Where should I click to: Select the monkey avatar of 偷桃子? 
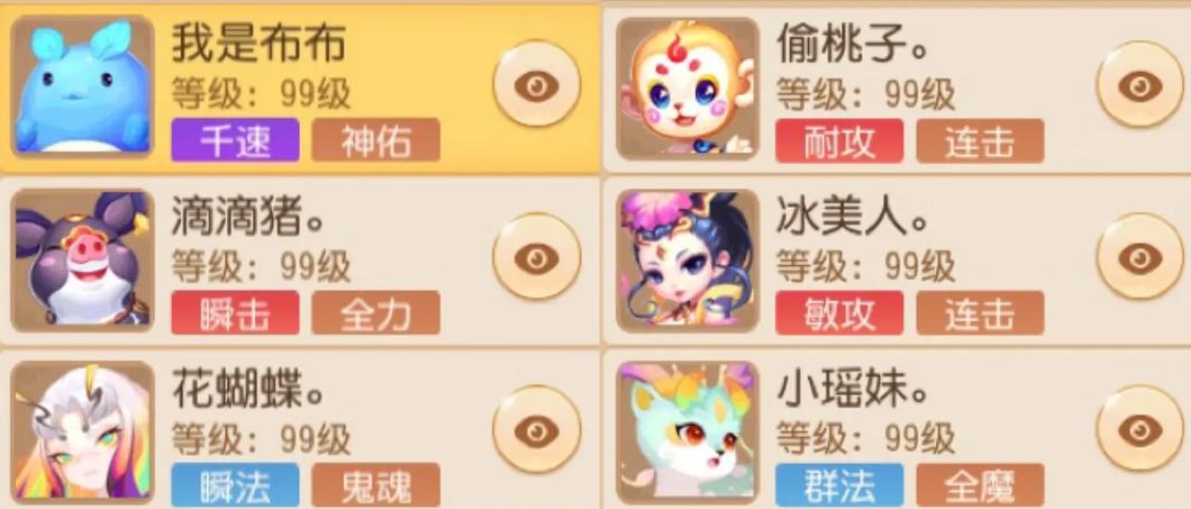687,88
